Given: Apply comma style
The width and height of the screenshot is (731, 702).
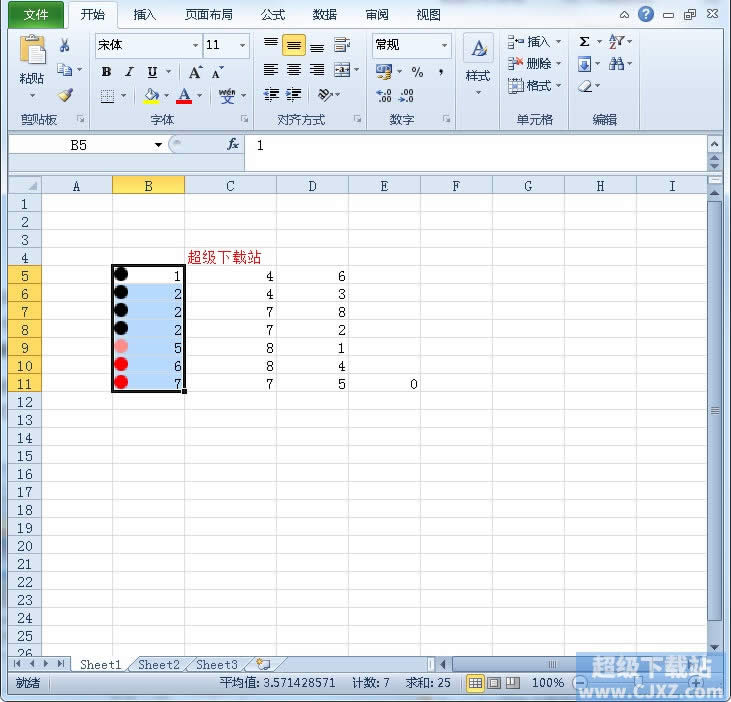Looking at the screenshot, I should click(x=441, y=72).
